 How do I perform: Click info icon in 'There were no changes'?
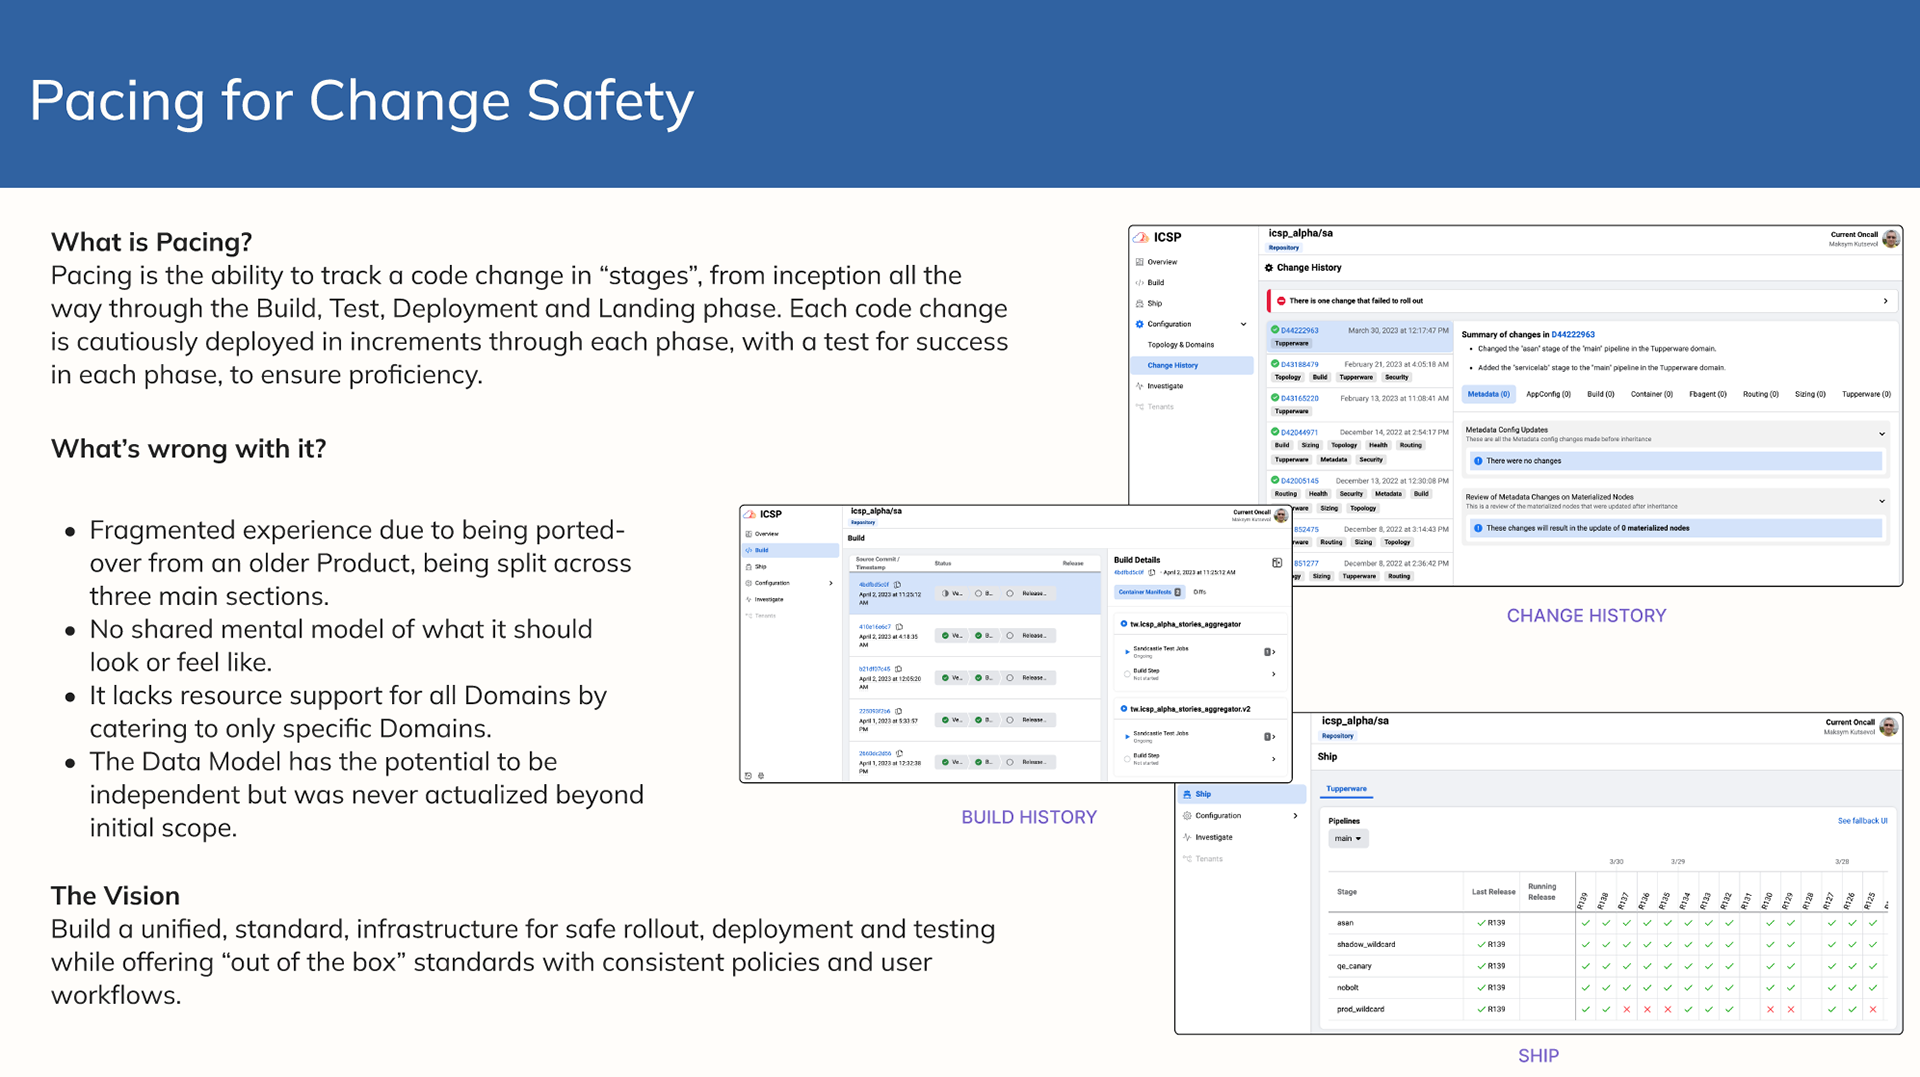click(1478, 461)
